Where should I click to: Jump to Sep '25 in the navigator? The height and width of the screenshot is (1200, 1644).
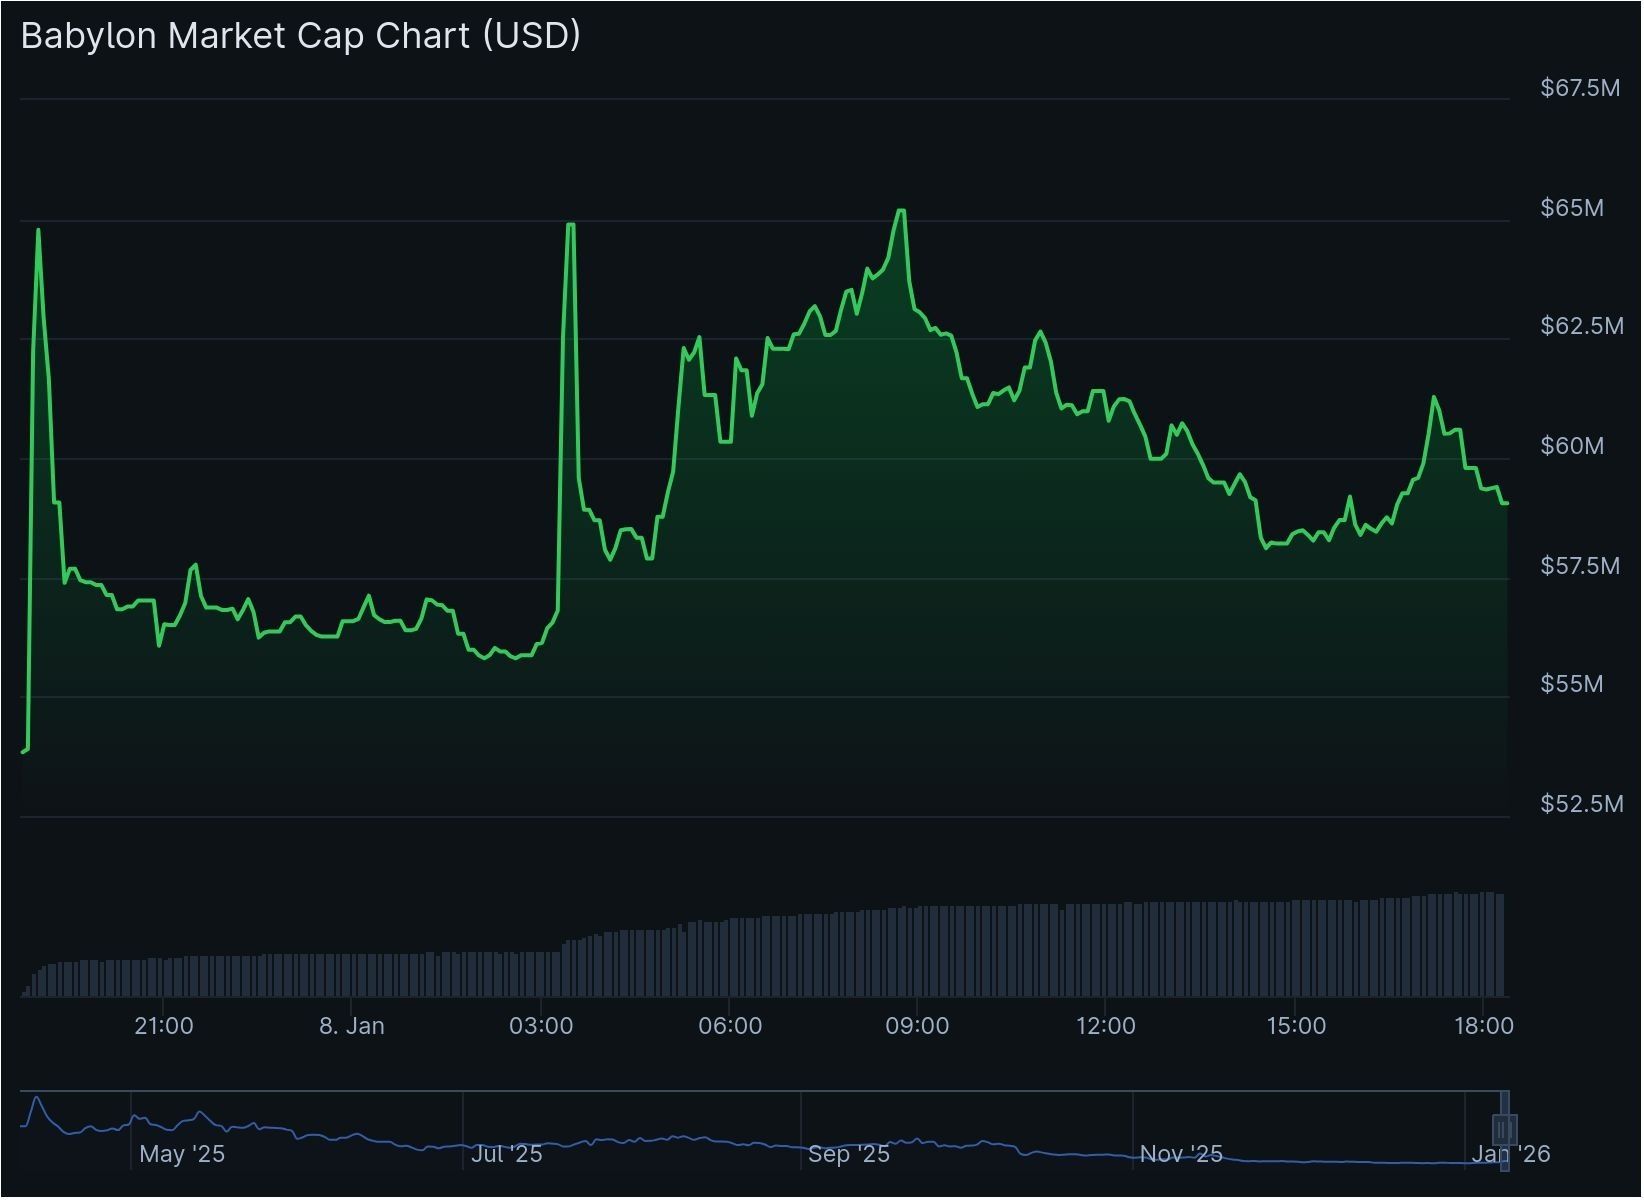(x=849, y=1154)
